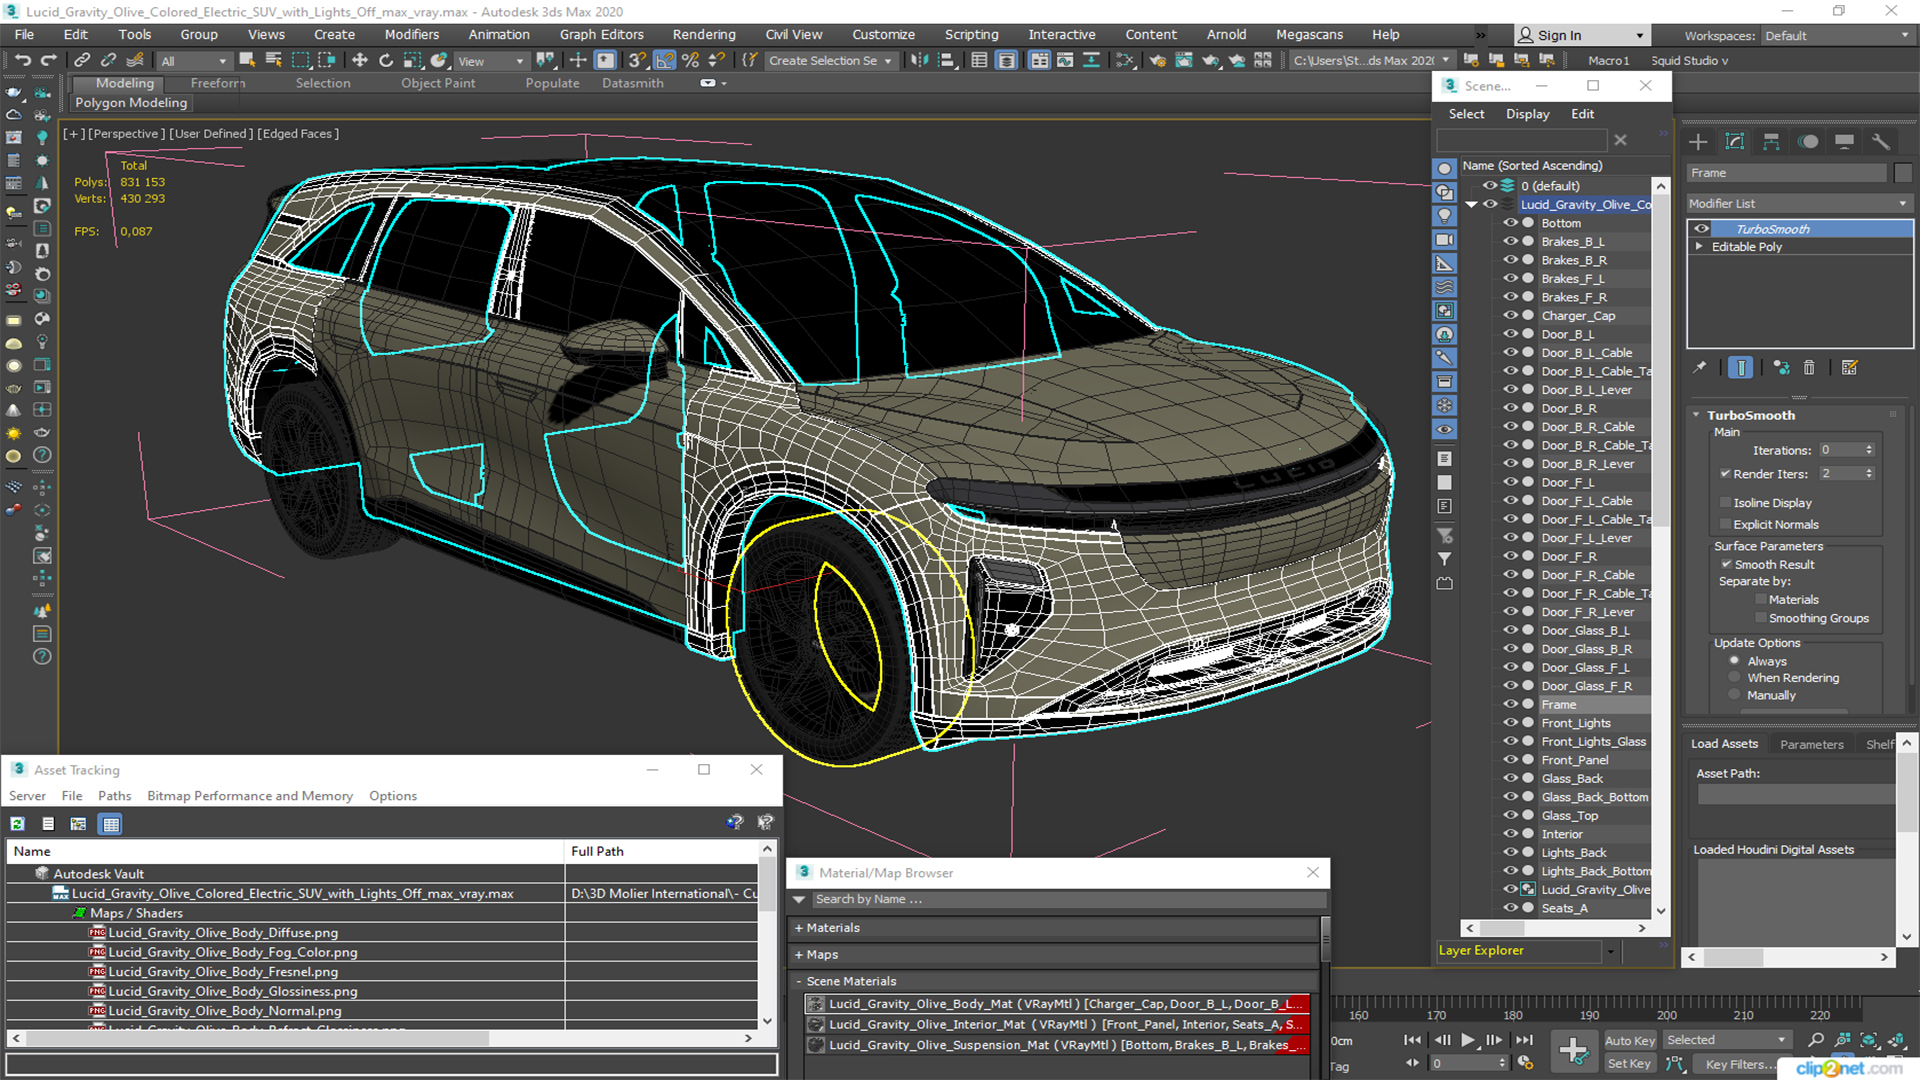1920x1080 pixels.
Task: Click the Set Key button
Action: [1629, 1064]
